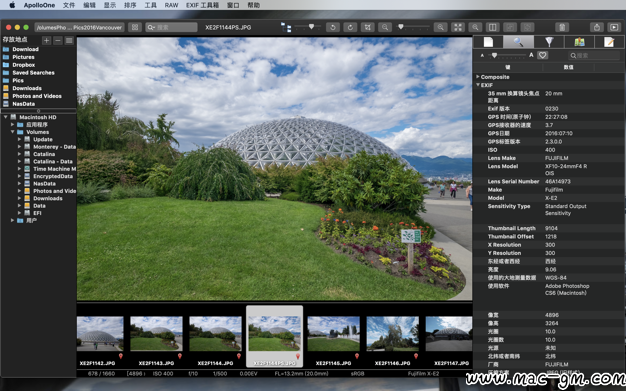Expand the 应用程序 folder arrow

coord(12,125)
